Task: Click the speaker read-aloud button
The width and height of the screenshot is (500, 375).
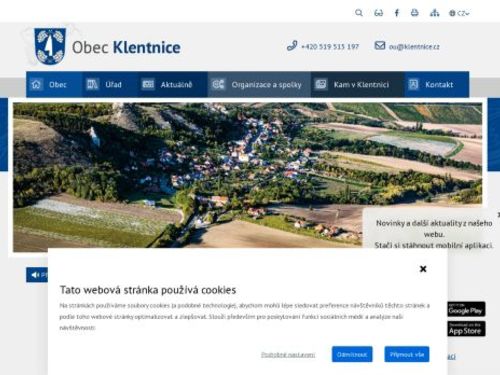Action: coord(37,275)
